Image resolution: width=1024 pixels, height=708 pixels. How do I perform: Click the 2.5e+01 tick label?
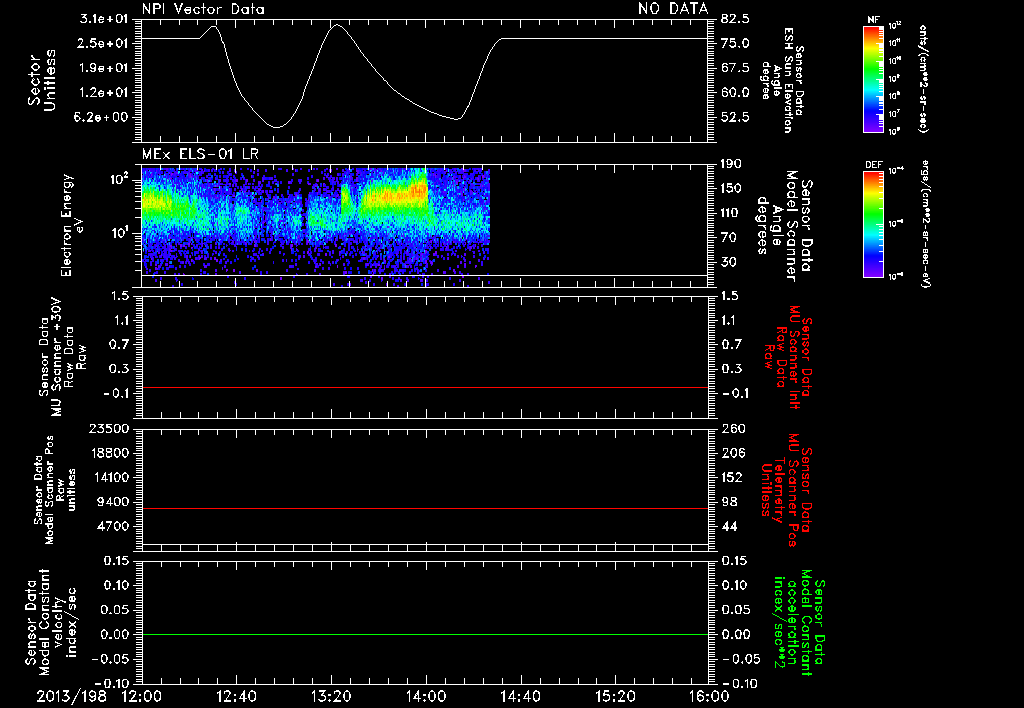pyautogui.click(x=104, y=43)
